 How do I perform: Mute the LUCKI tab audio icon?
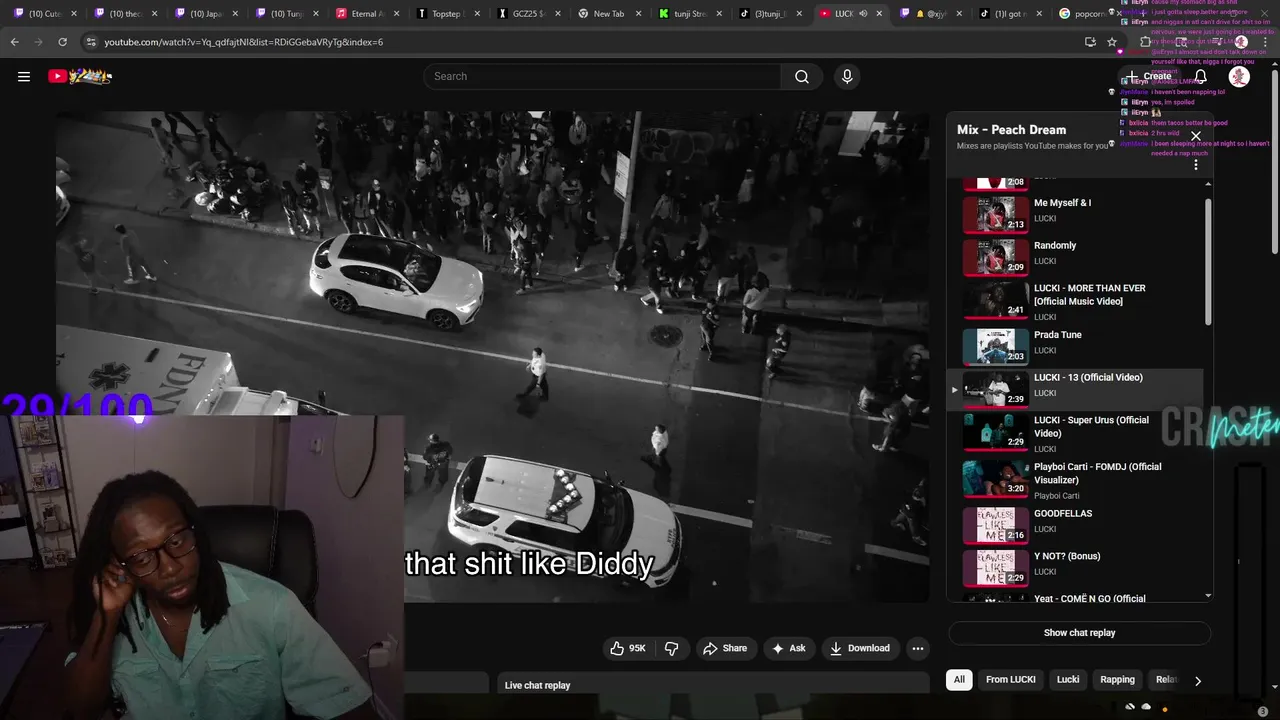click(x=863, y=14)
